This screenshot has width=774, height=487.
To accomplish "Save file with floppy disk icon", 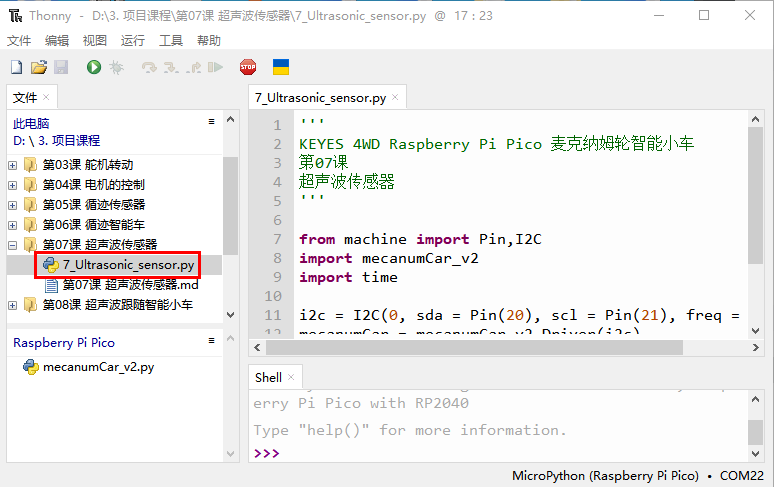I will pos(61,67).
